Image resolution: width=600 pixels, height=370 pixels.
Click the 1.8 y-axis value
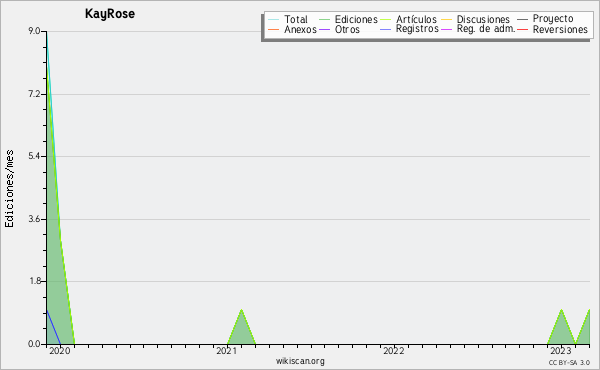34,281
